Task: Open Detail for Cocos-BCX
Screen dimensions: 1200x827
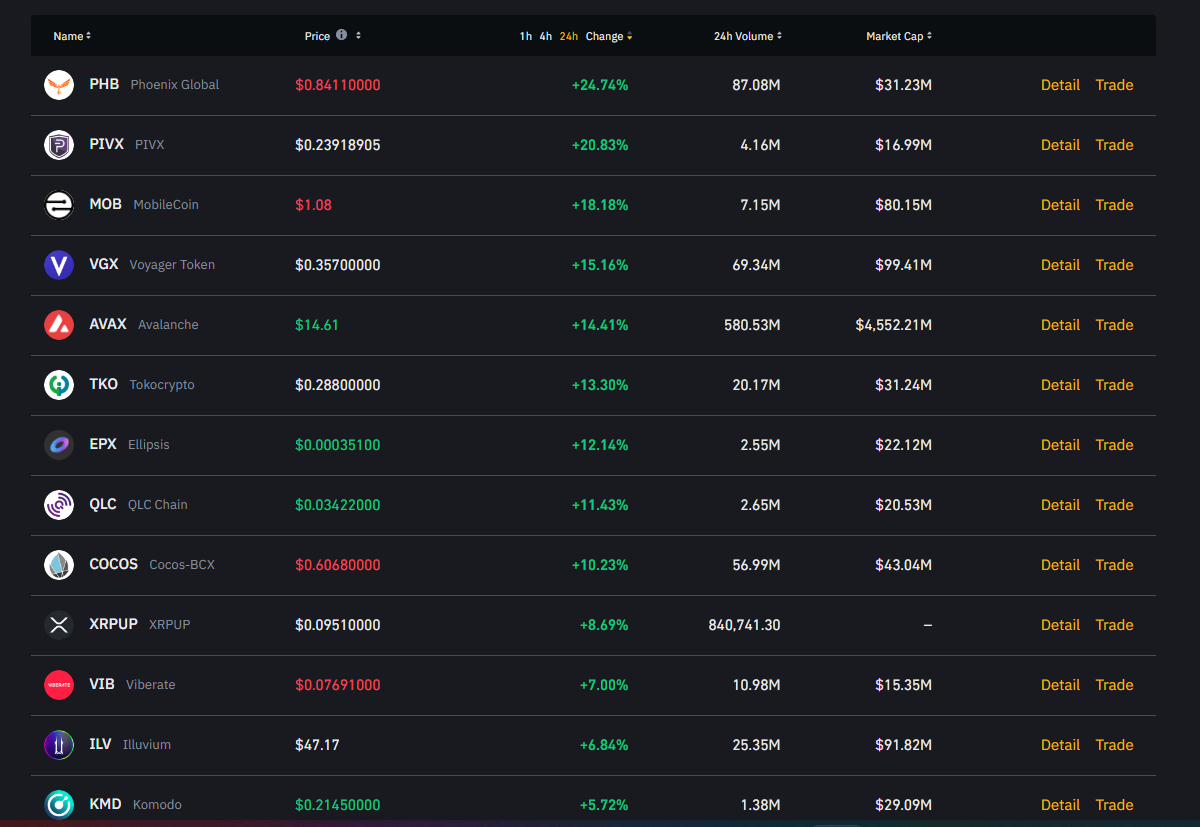Action: tap(1060, 565)
